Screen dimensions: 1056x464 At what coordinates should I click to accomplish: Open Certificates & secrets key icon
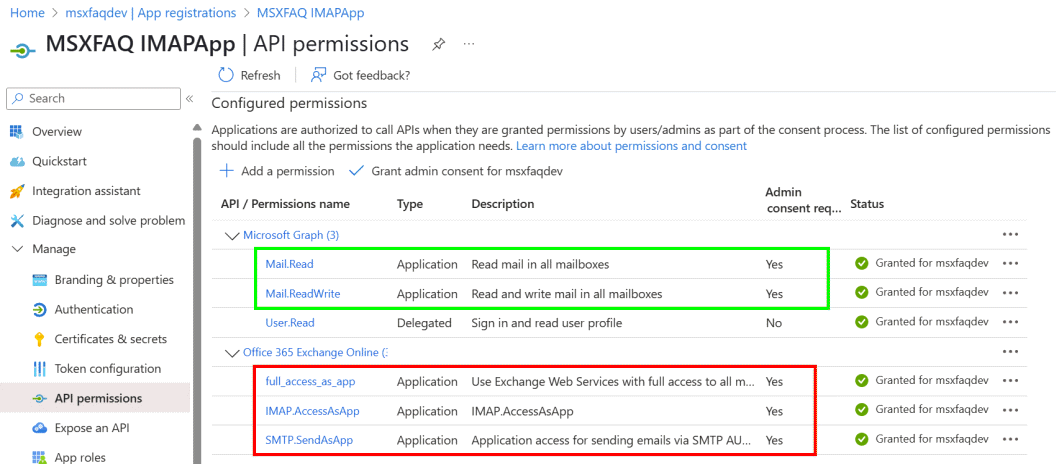click(40, 339)
